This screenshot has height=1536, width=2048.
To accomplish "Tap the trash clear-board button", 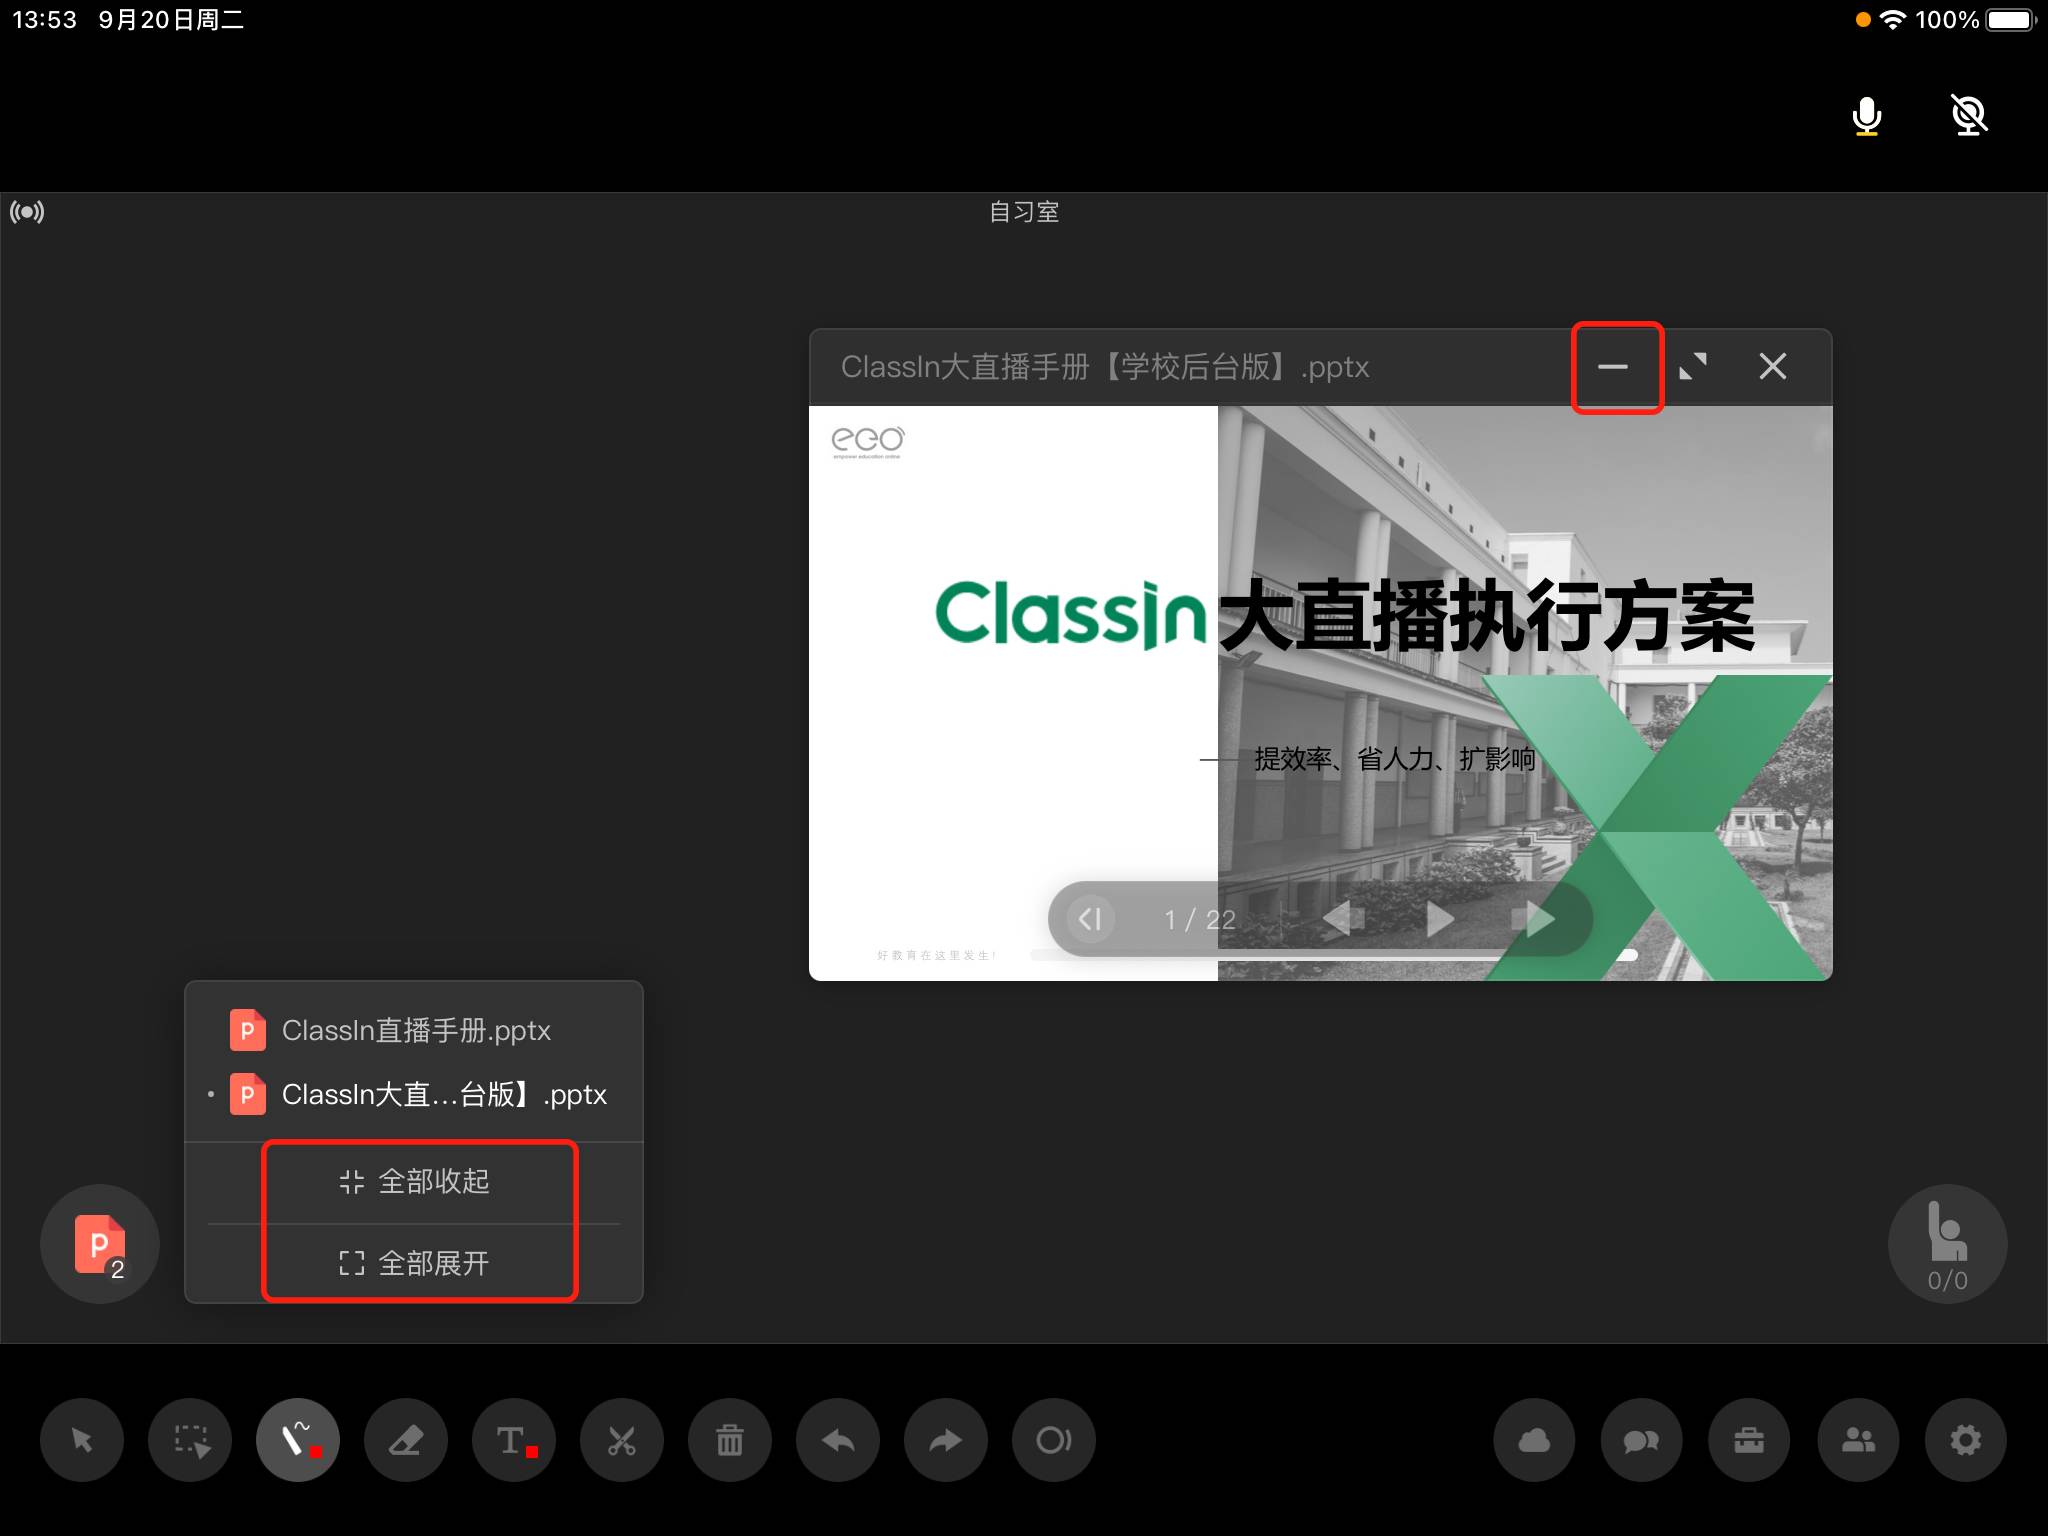I will tap(730, 1440).
